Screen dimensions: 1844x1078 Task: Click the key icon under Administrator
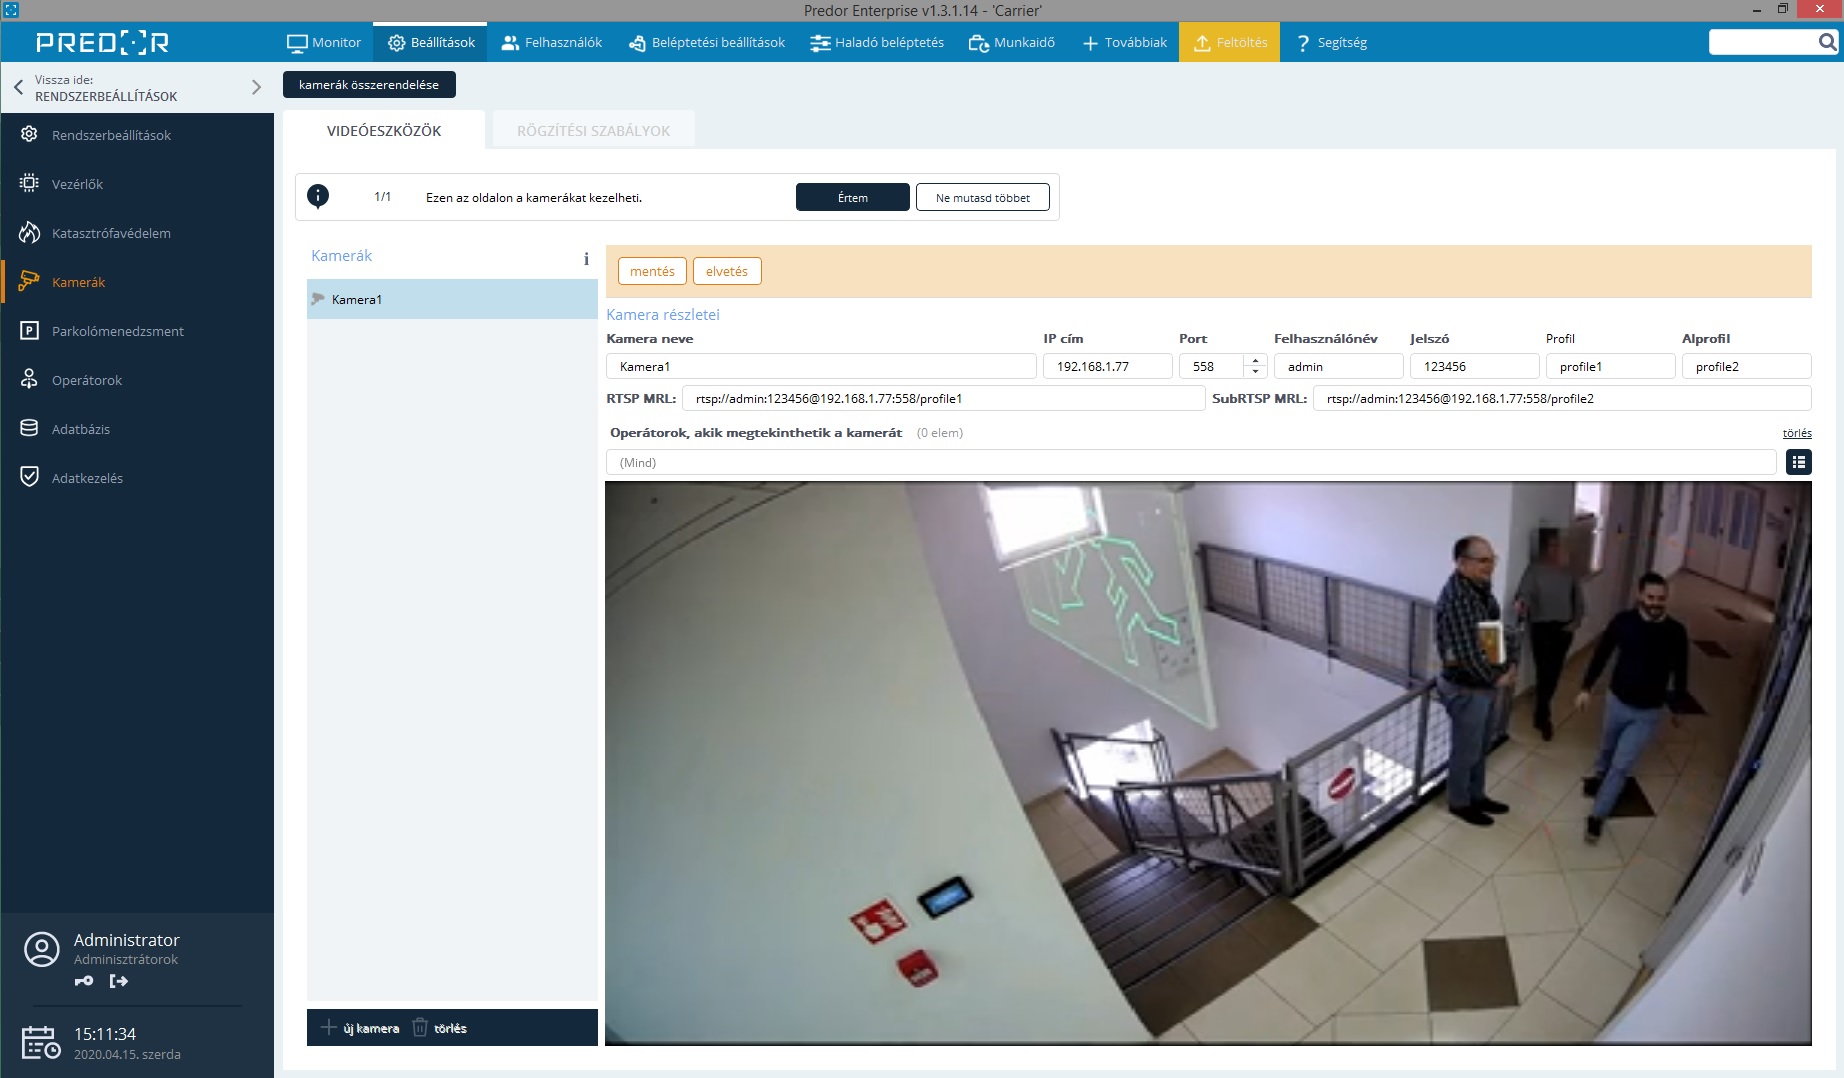pyautogui.click(x=84, y=981)
